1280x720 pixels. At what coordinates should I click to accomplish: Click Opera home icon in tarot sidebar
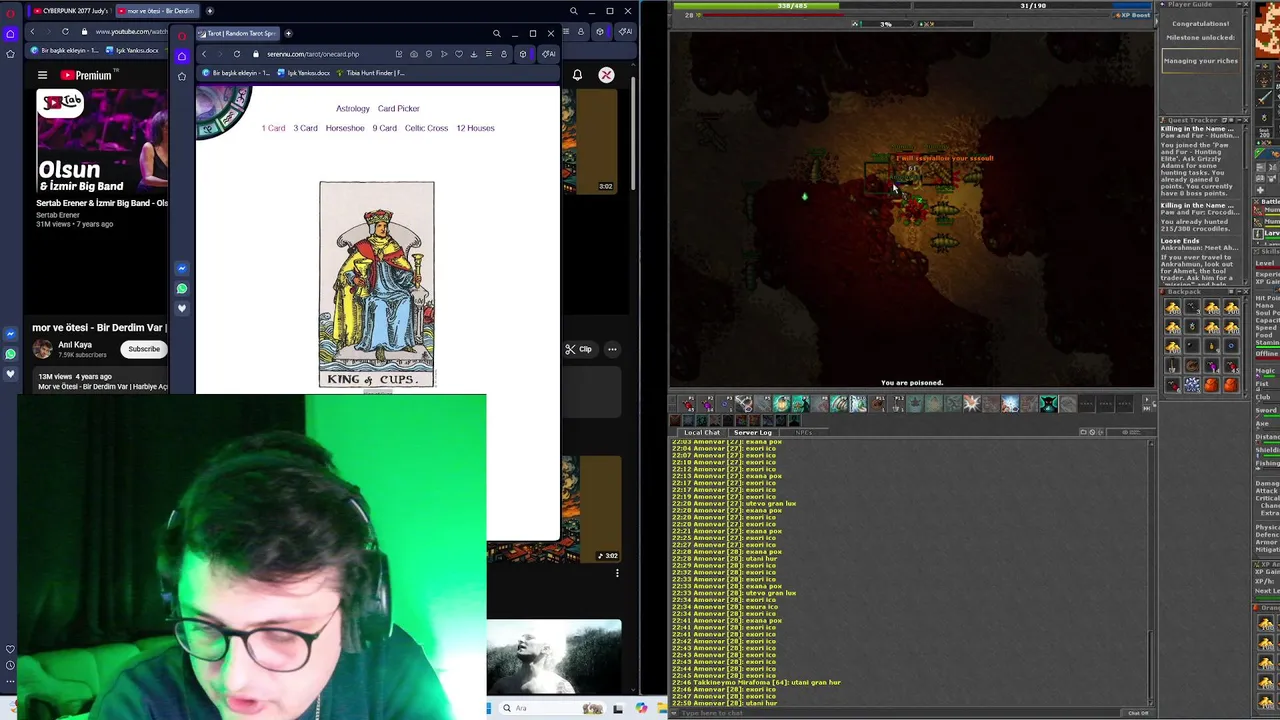(x=182, y=56)
